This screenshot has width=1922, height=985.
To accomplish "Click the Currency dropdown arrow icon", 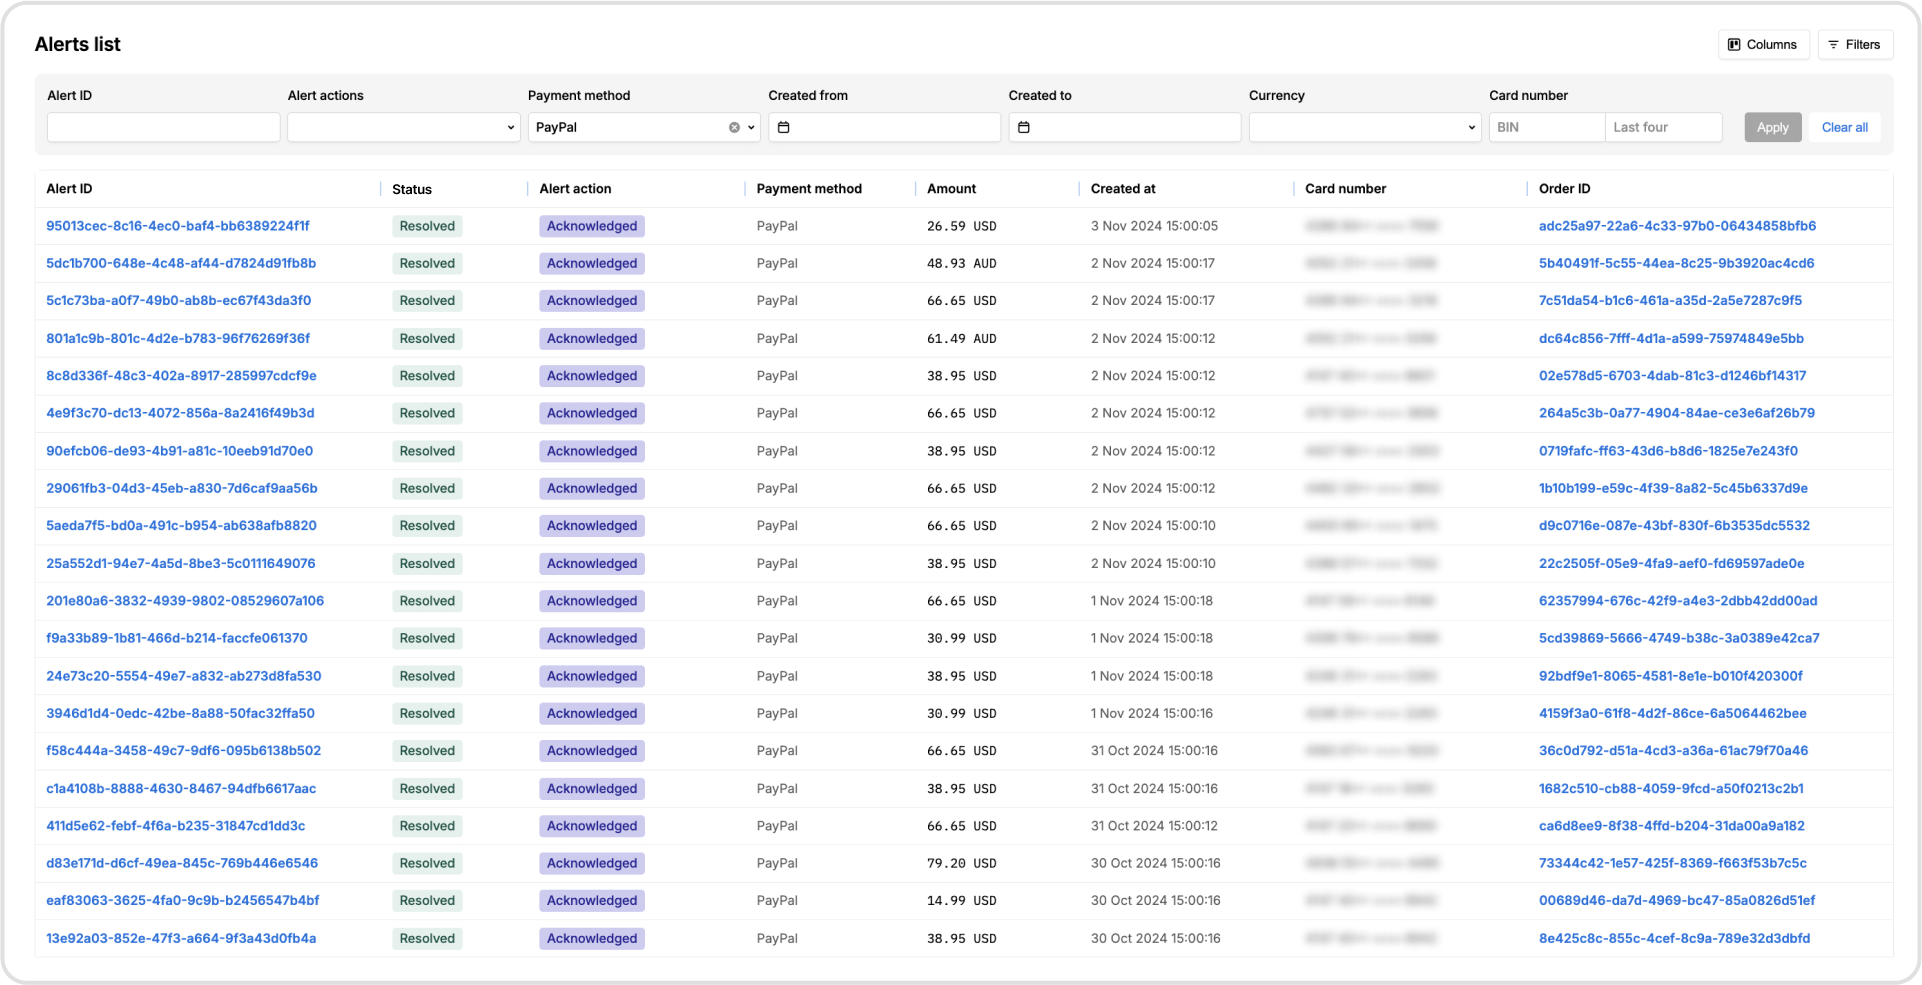I will pos(1470,127).
